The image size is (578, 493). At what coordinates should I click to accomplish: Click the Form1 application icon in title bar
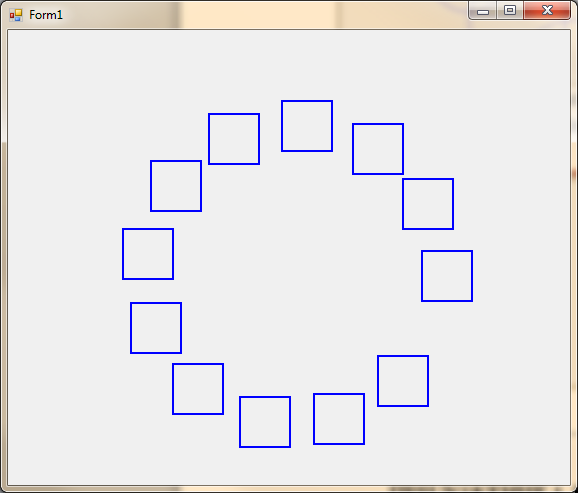click(16, 15)
